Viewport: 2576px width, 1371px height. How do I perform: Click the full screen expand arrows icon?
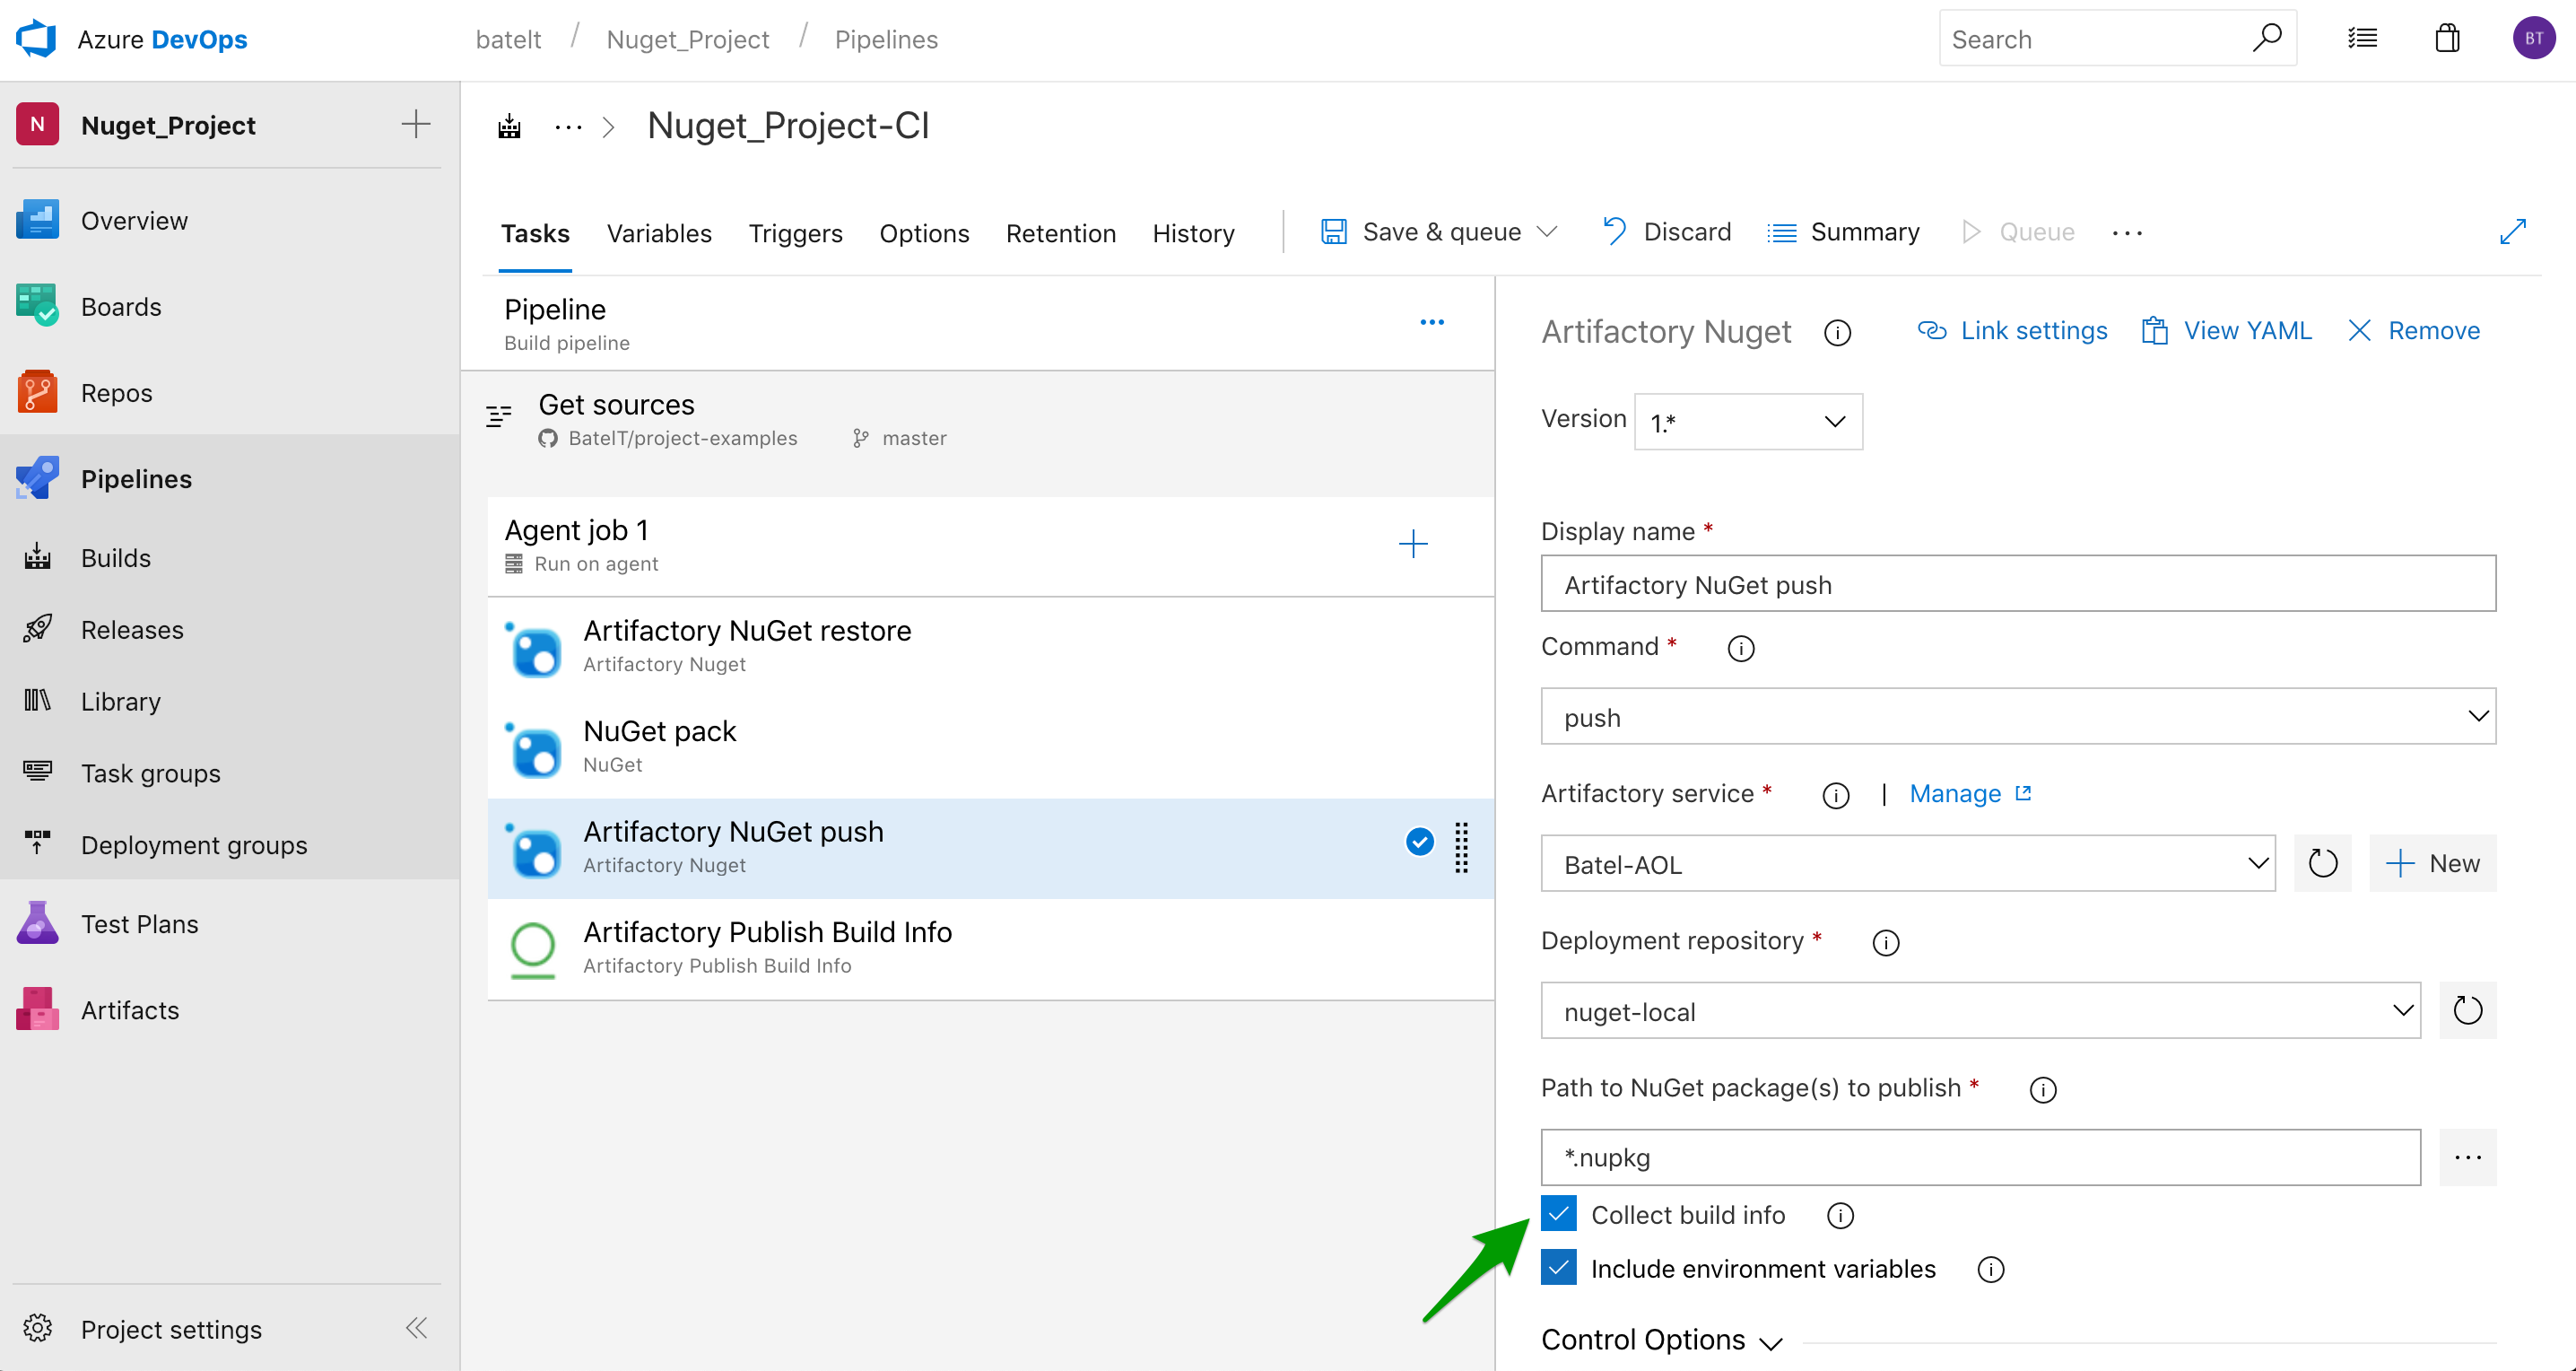2511,232
